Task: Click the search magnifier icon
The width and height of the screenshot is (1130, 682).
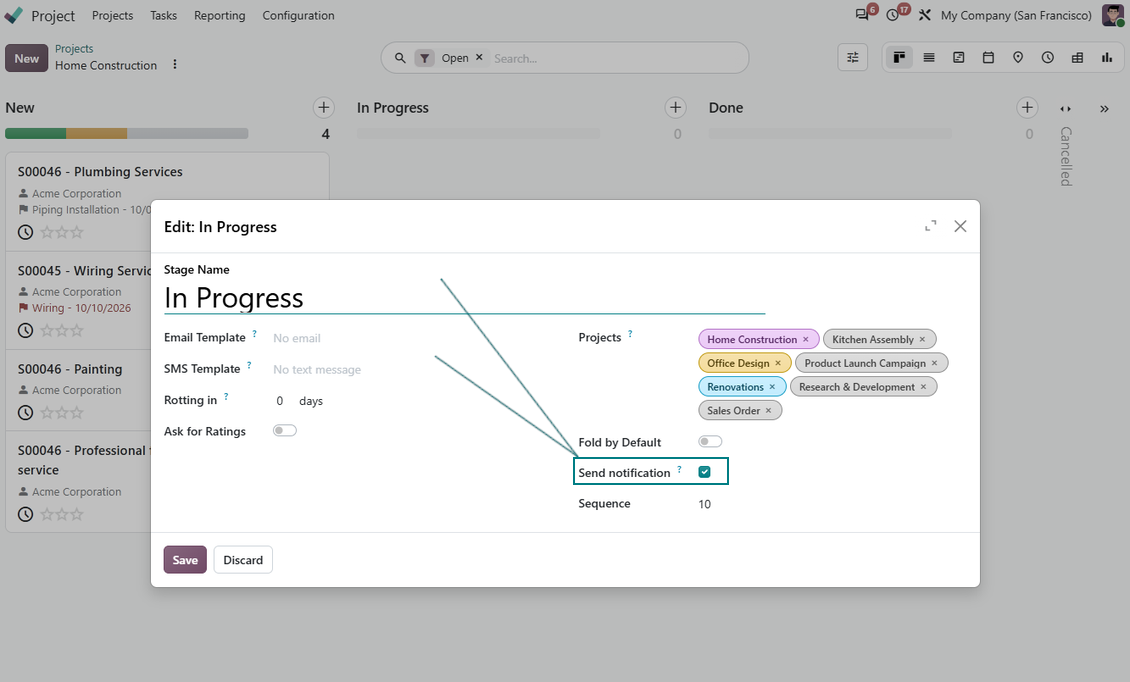Action: tap(399, 58)
